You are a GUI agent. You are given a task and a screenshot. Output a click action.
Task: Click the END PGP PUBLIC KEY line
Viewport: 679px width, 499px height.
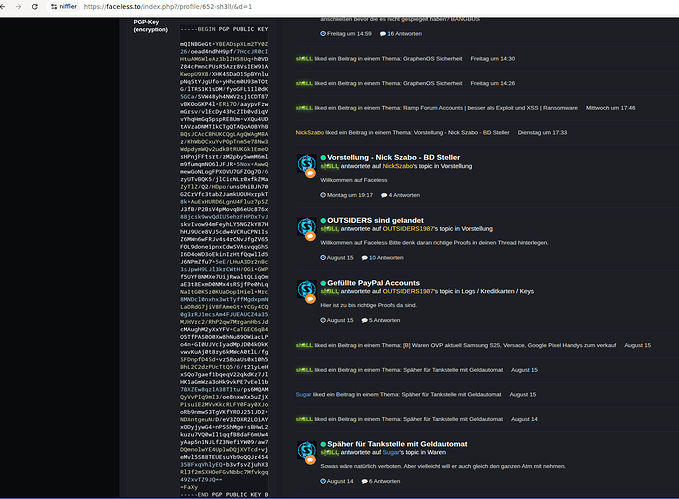[224, 495]
